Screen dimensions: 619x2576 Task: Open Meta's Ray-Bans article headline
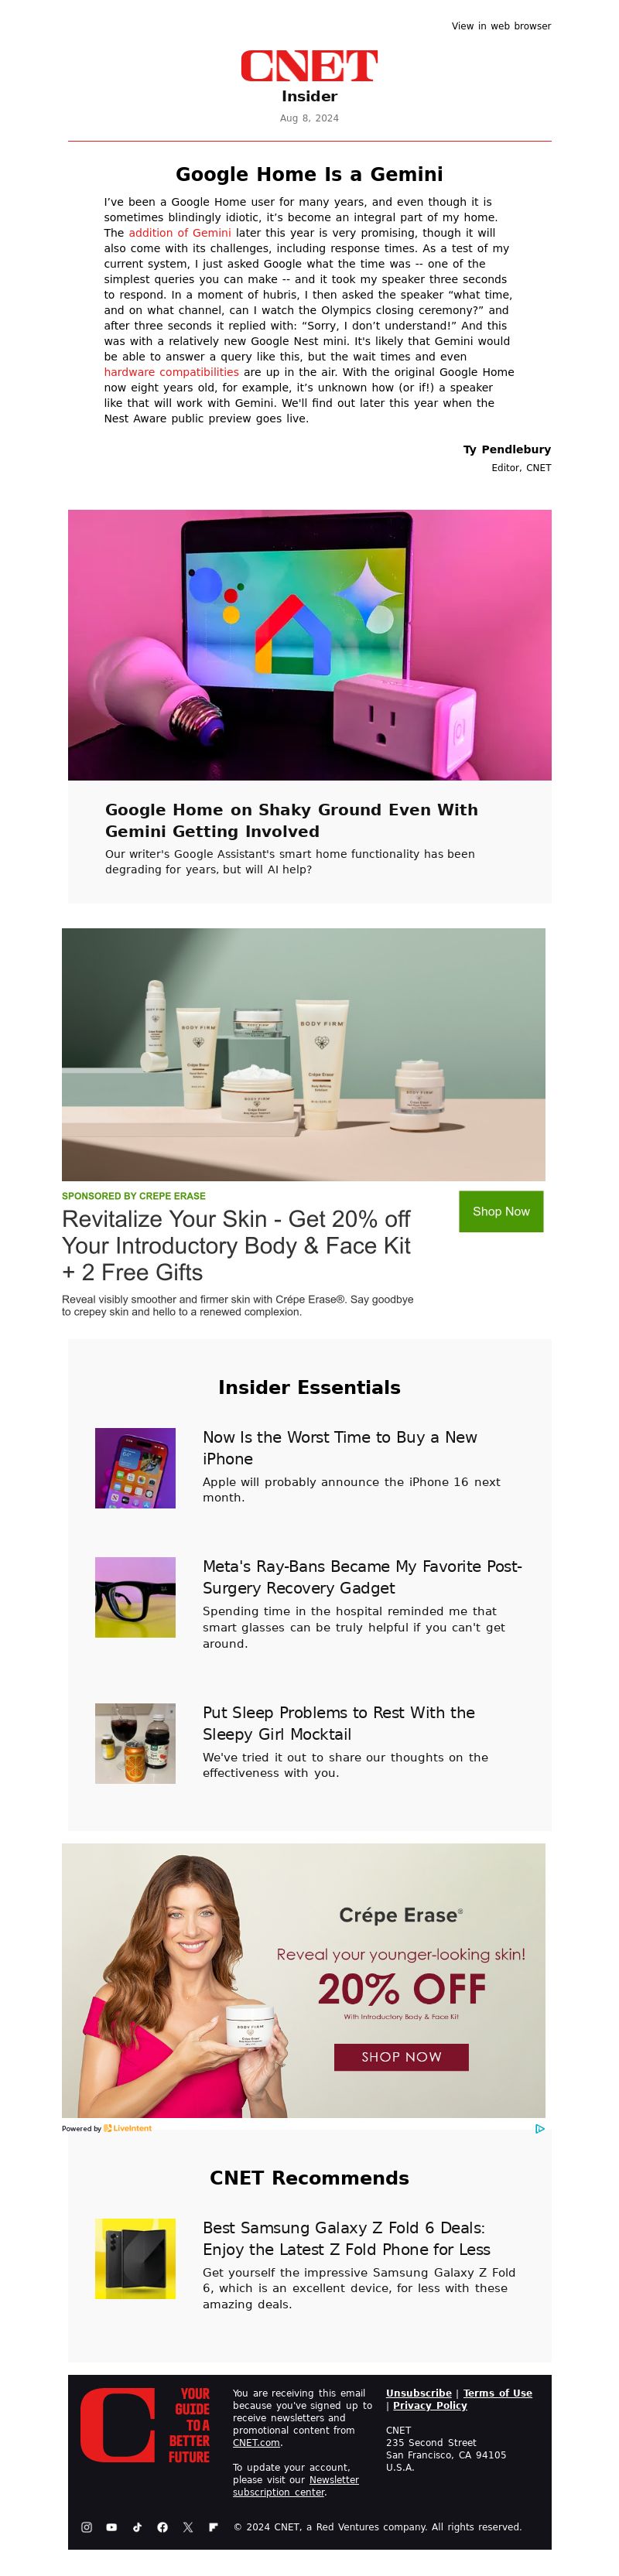pyautogui.click(x=362, y=1577)
